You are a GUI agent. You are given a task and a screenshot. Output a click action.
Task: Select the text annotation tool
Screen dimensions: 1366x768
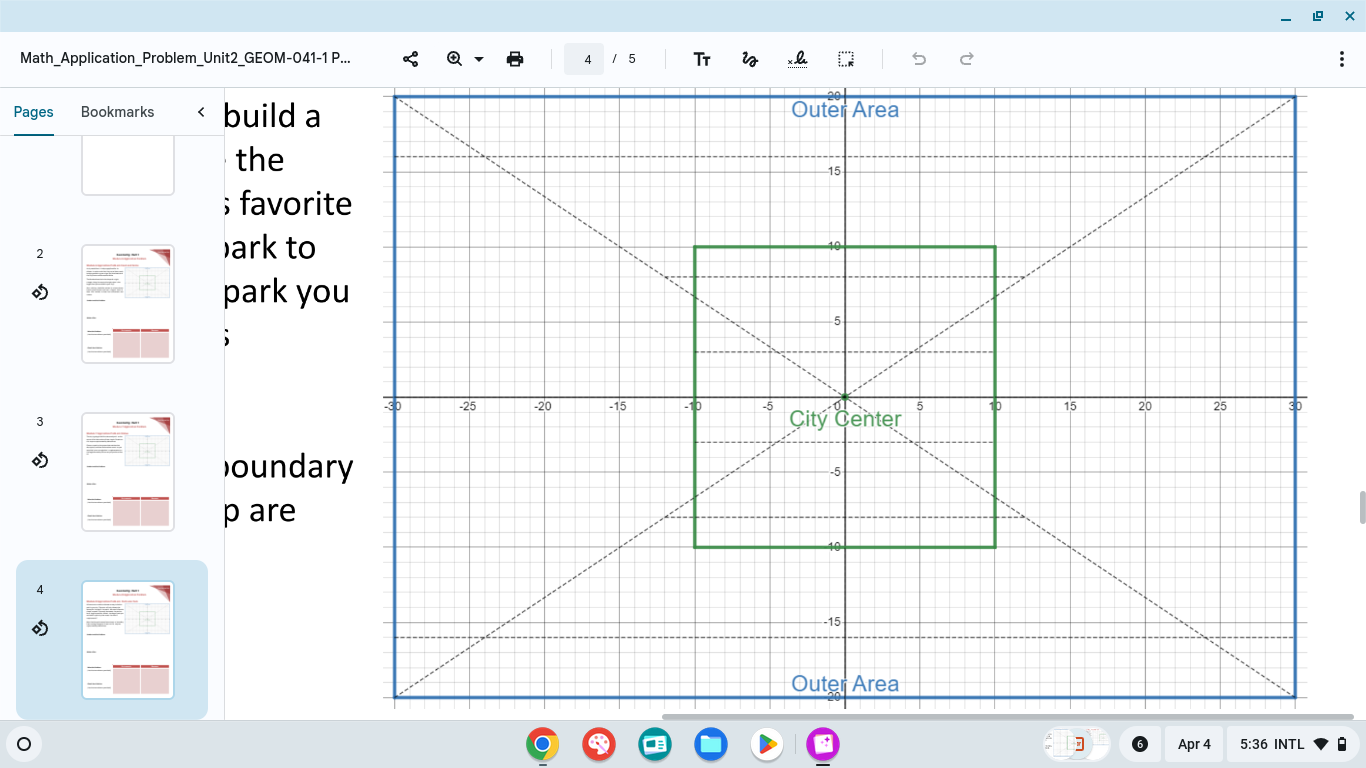coord(702,59)
